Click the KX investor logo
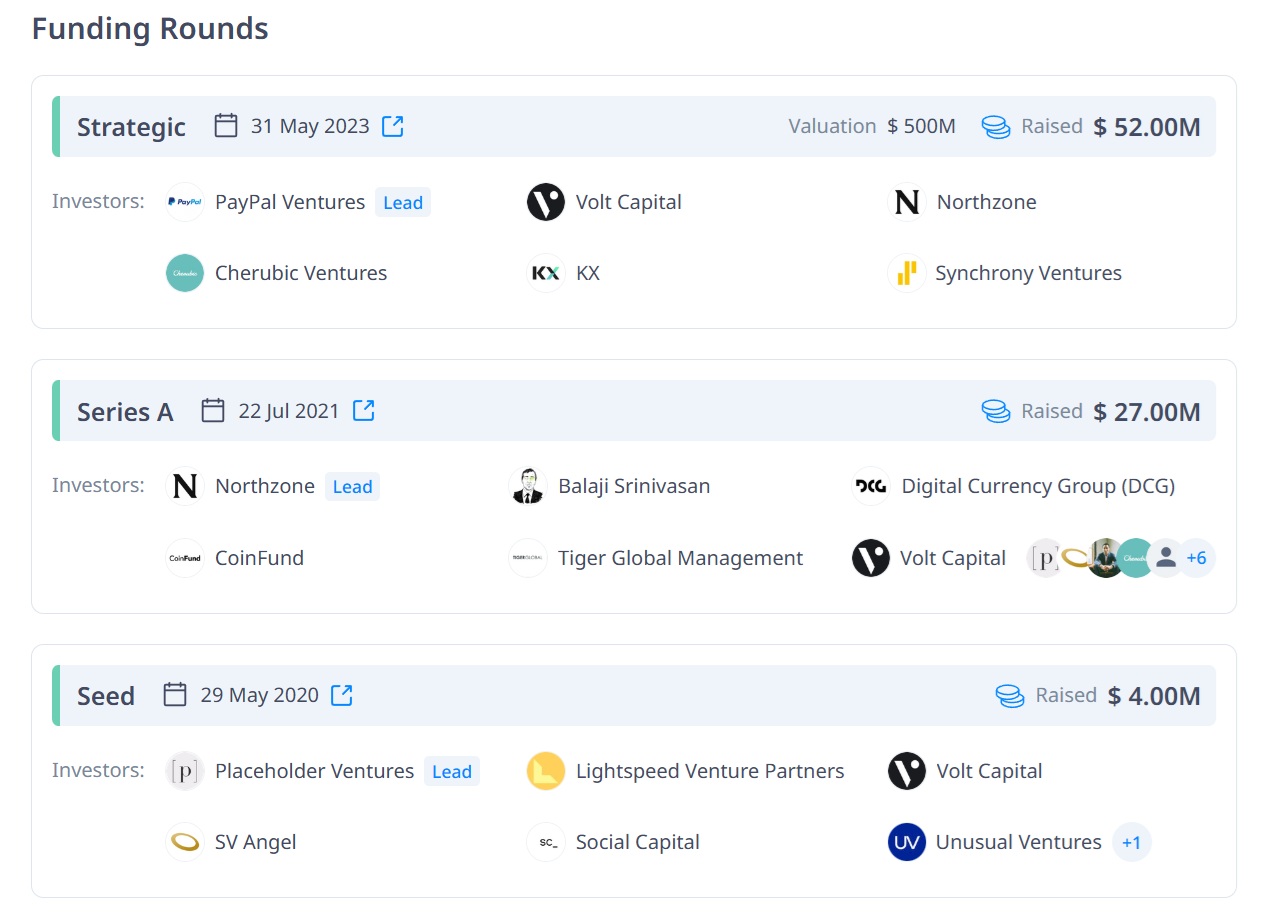This screenshot has width=1267, height=919. (546, 273)
